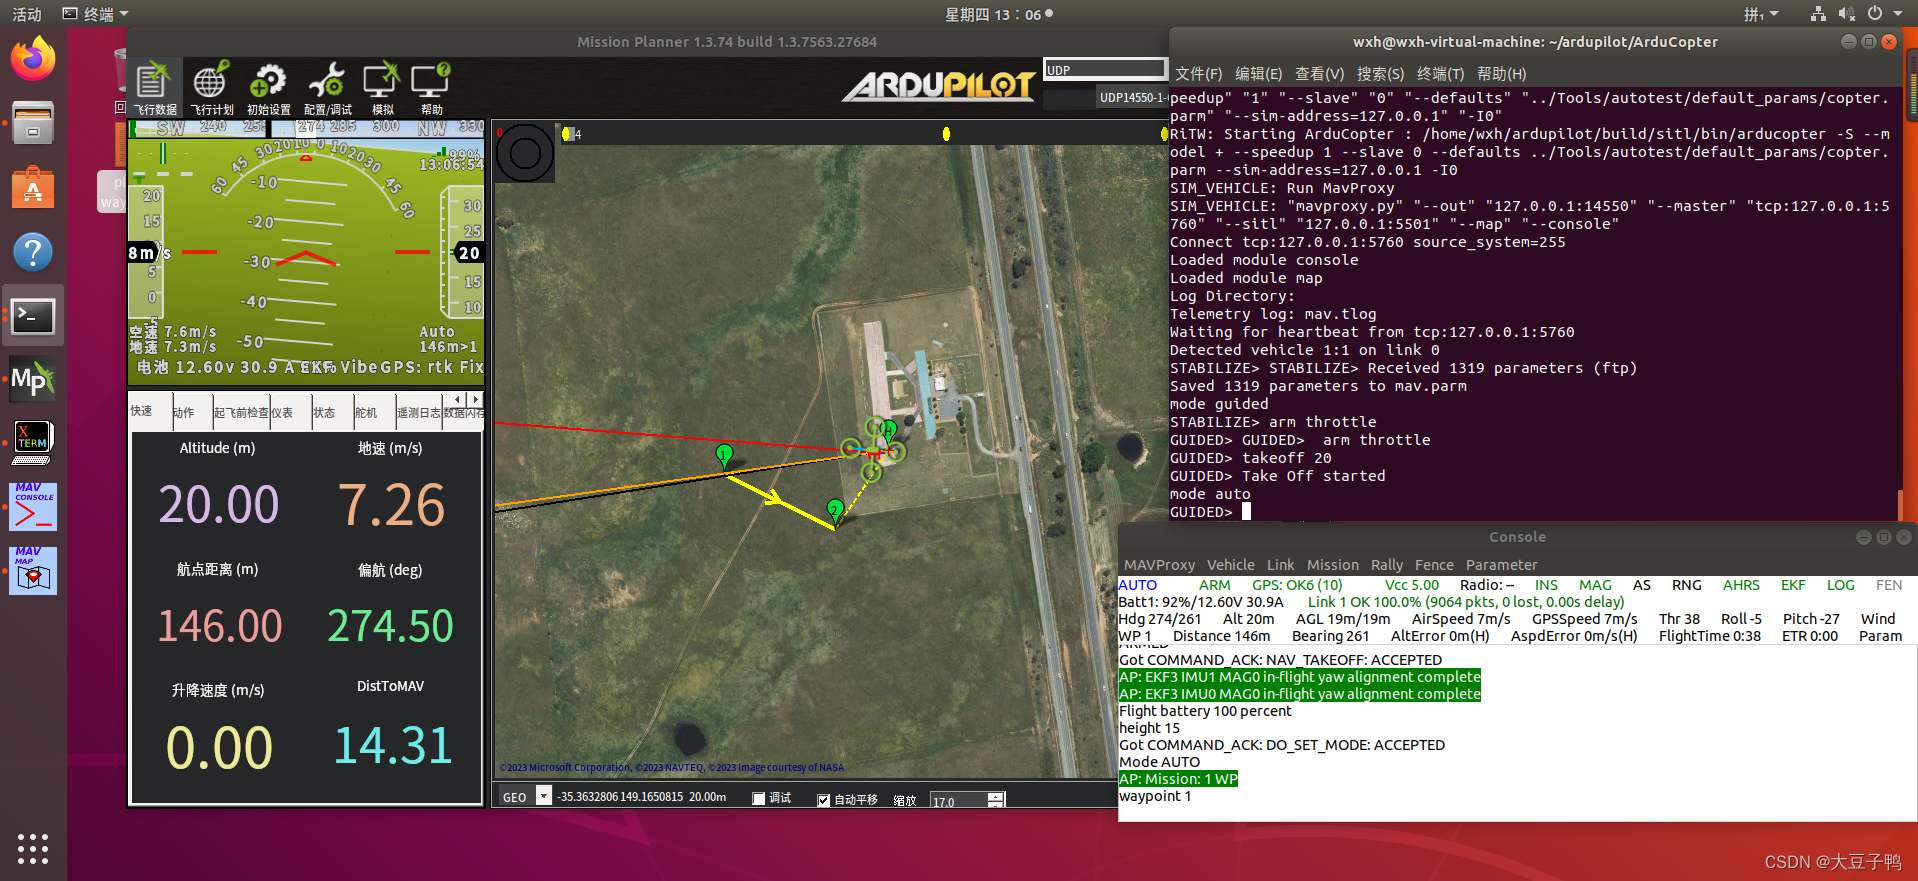This screenshot has height=881, width=1918.
Task: Open the 拼 input method dropdown
Action: (1762, 14)
